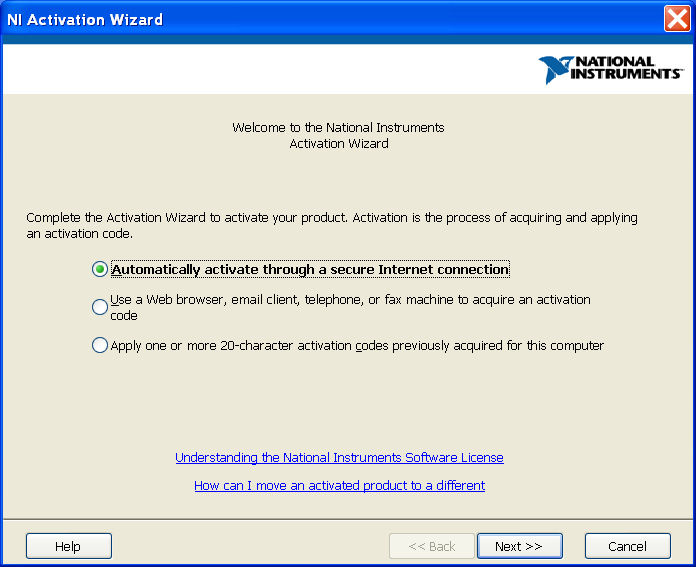Screen dimensions: 696x567
Task: Click the Cancel button
Action: (x=628, y=546)
